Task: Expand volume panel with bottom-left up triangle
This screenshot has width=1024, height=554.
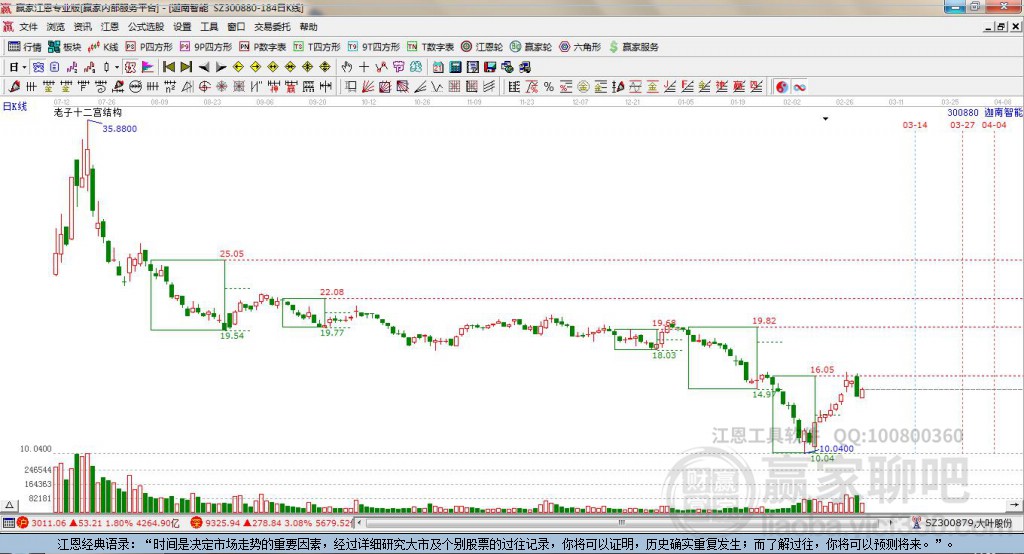Action: pos(10,505)
